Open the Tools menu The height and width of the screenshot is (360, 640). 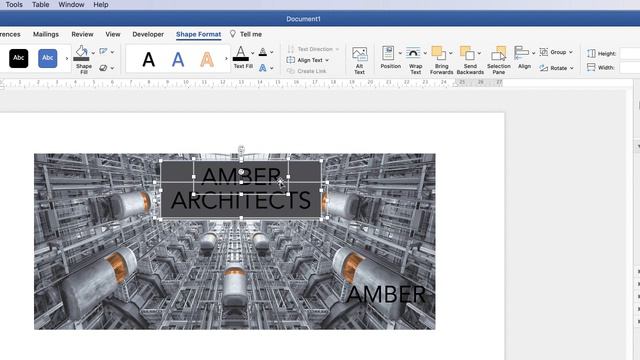coord(14,4)
